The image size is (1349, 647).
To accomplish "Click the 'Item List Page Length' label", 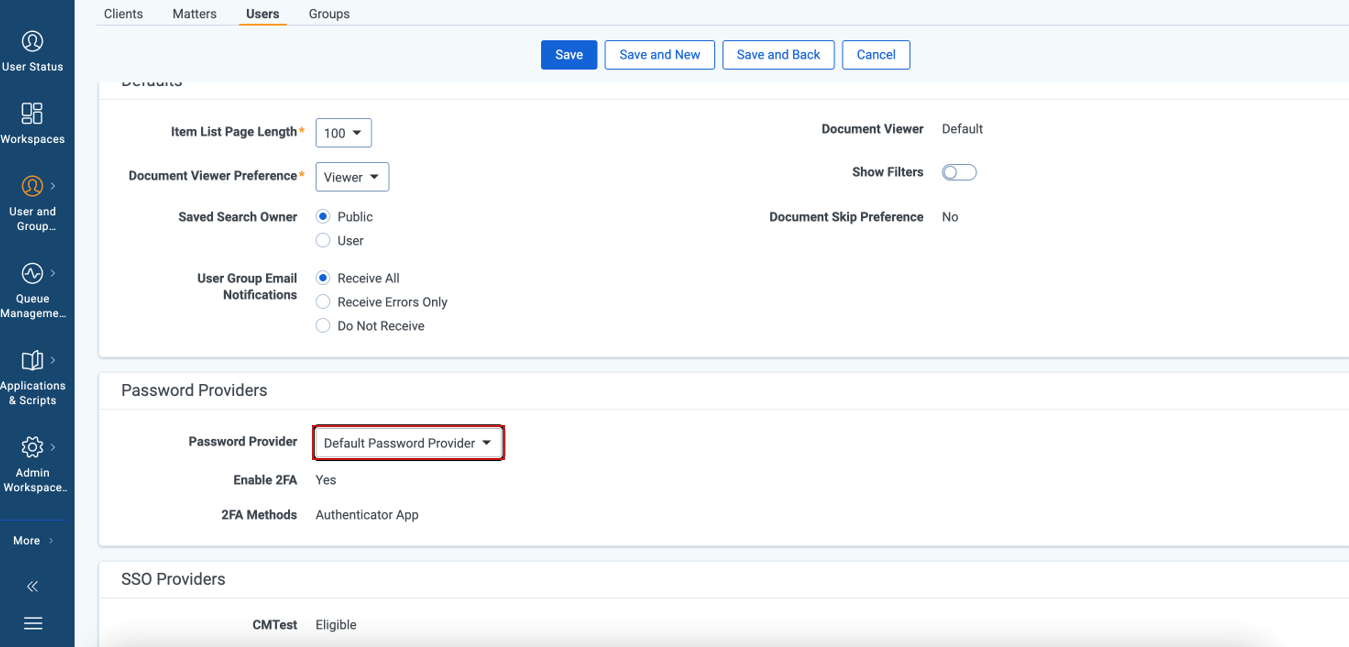I will [235, 132].
